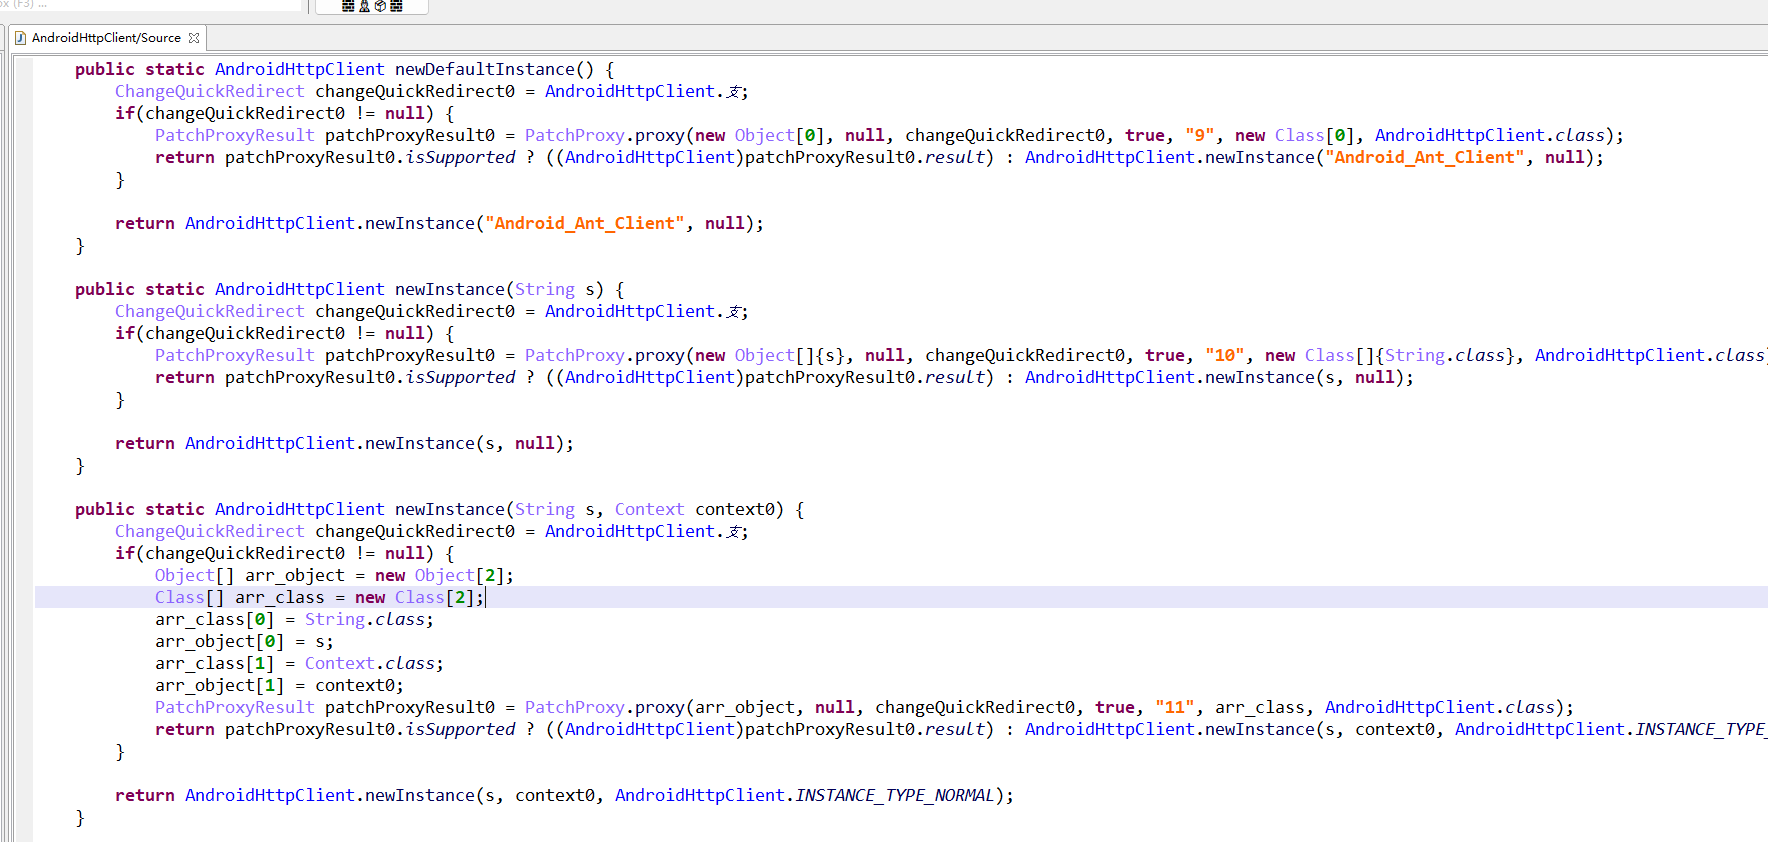The width and height of the screenshot is (1768, 842).
Task: Click the first brick-wall icon in the top toolbar
Action: coord(348,6)
